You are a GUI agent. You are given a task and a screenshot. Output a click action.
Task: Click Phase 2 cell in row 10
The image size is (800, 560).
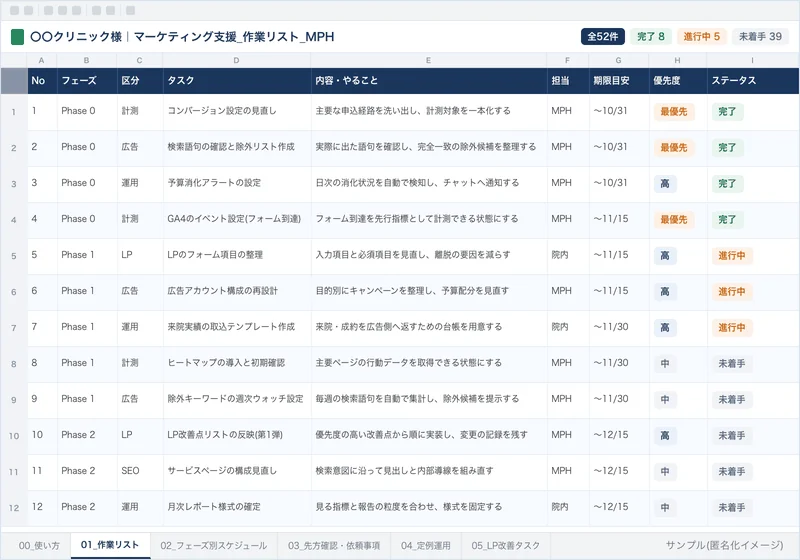pos(87,435)
